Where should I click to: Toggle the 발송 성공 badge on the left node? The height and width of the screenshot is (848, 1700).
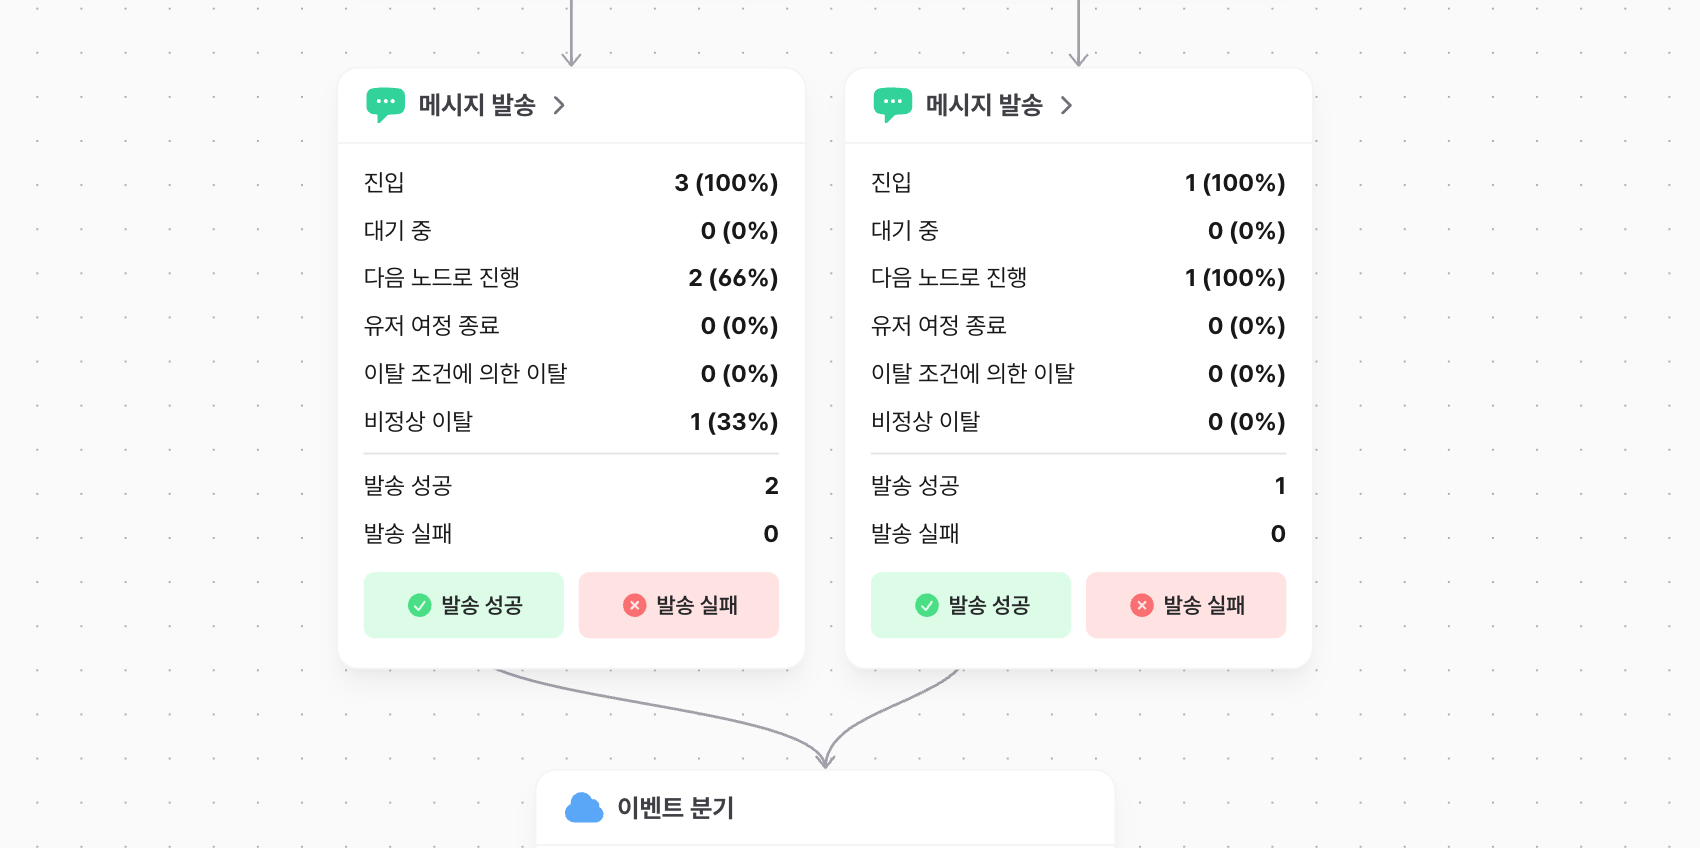point(463,605)
